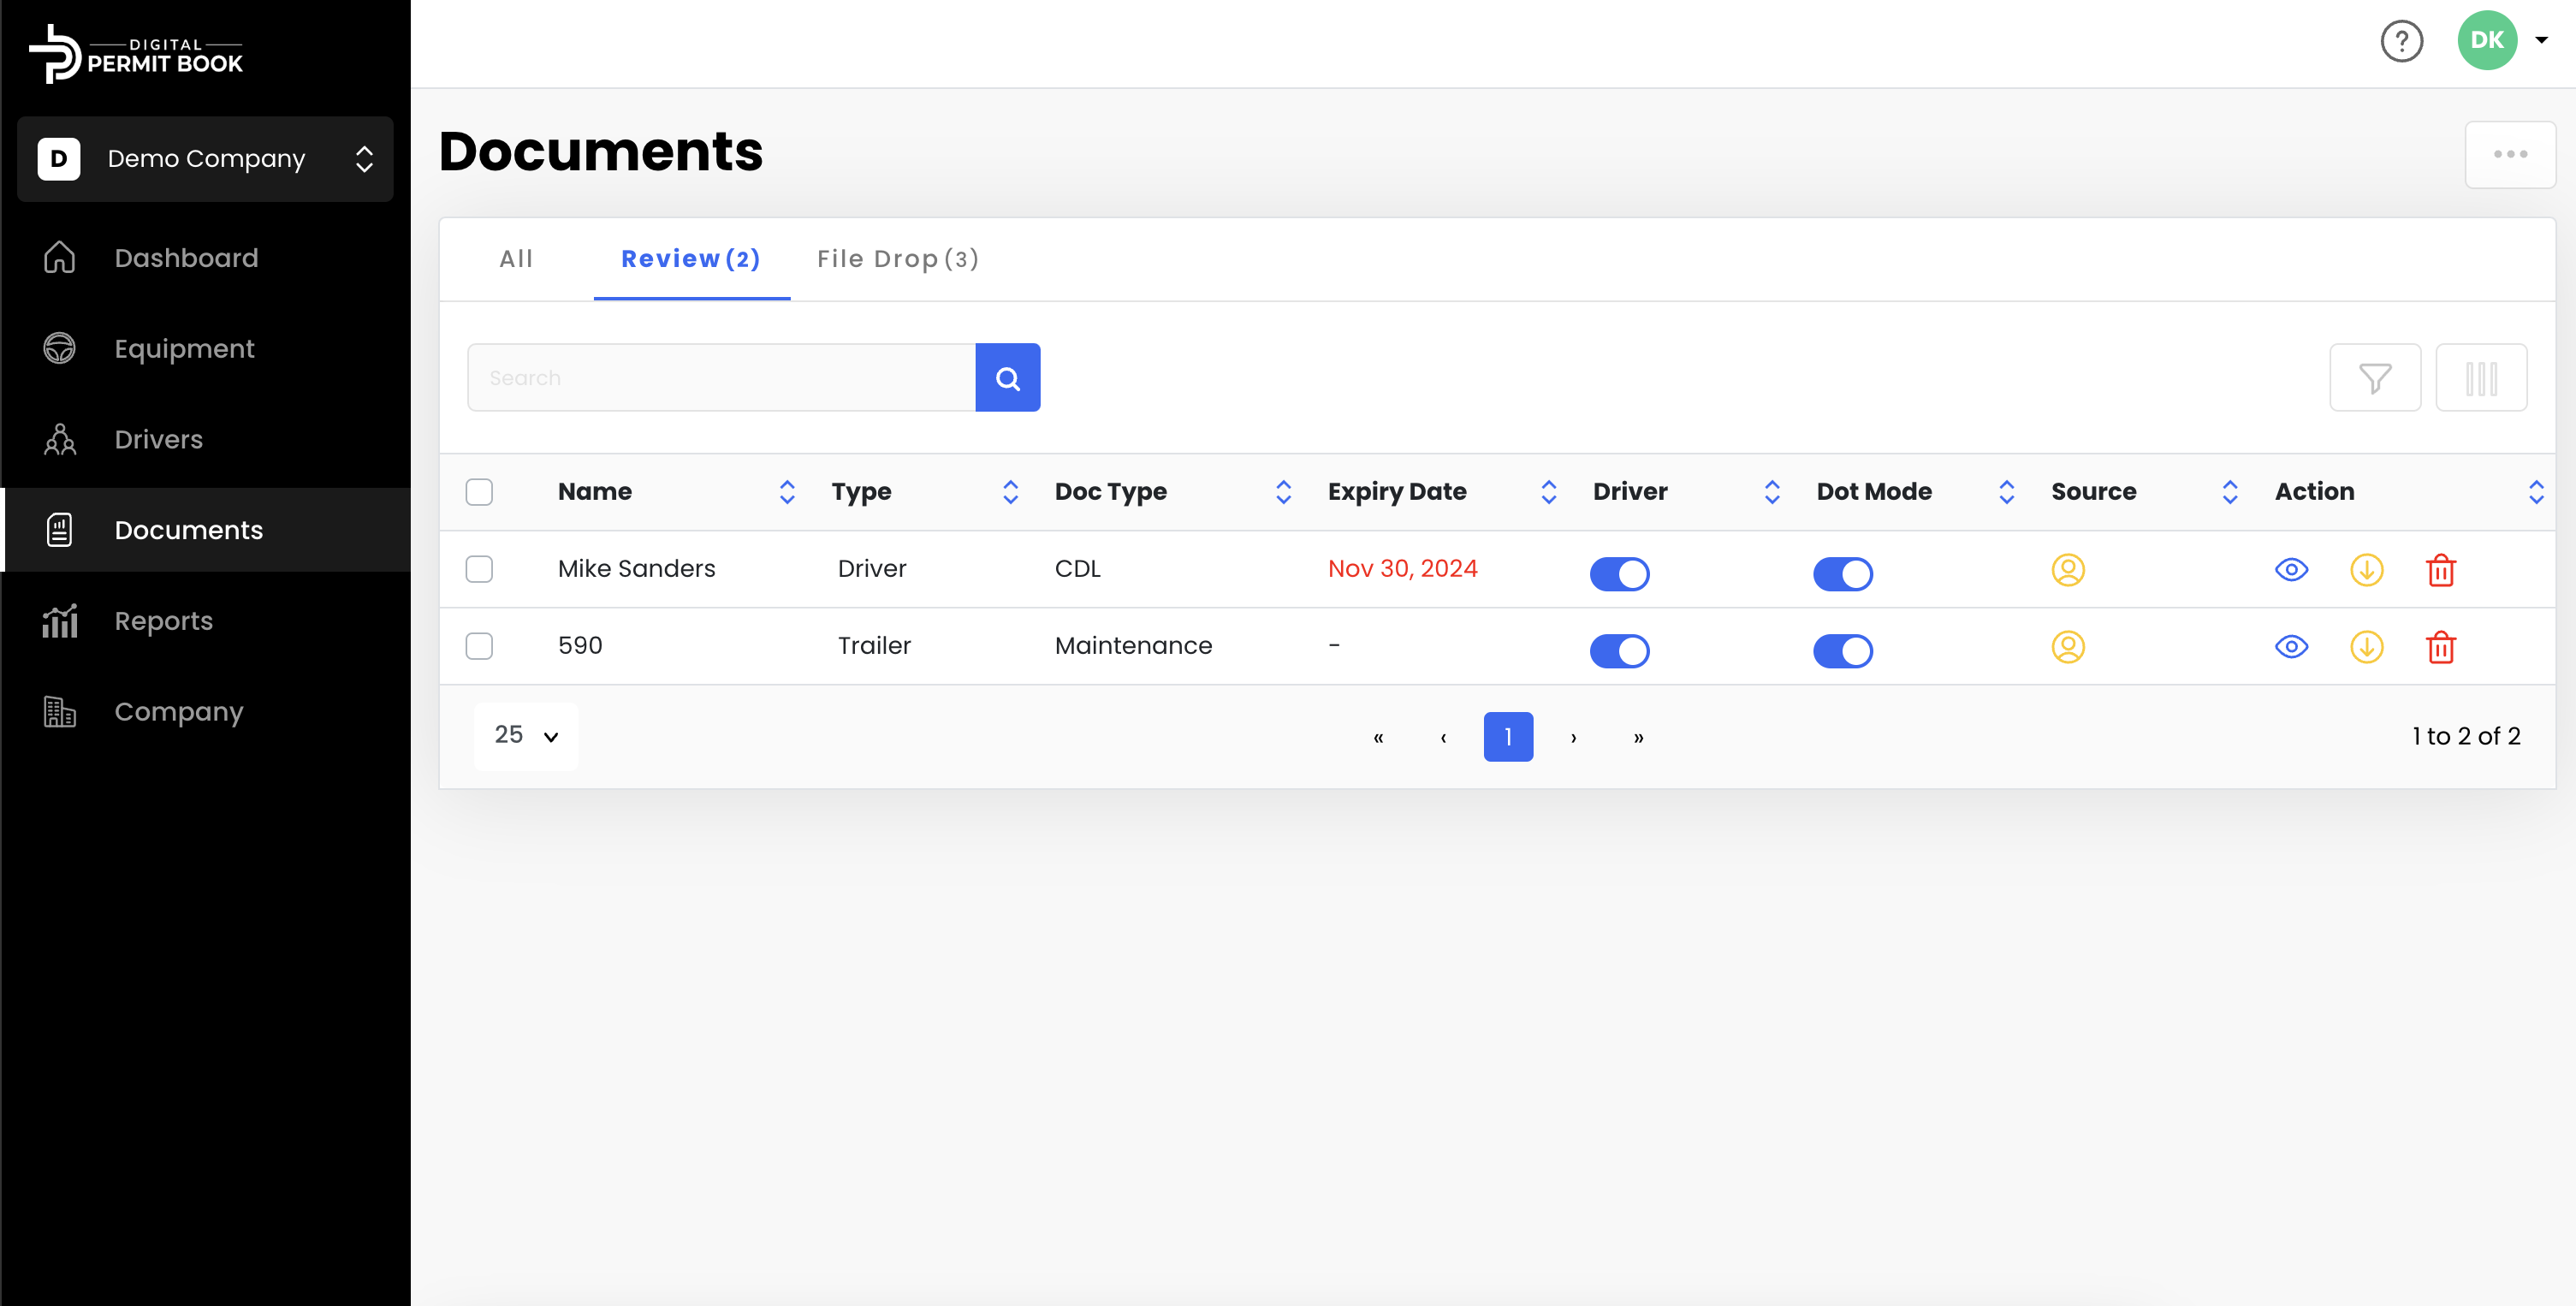The image size is (2576, 1306).
Task: Switch to the All tab
Action: point(516,259)
